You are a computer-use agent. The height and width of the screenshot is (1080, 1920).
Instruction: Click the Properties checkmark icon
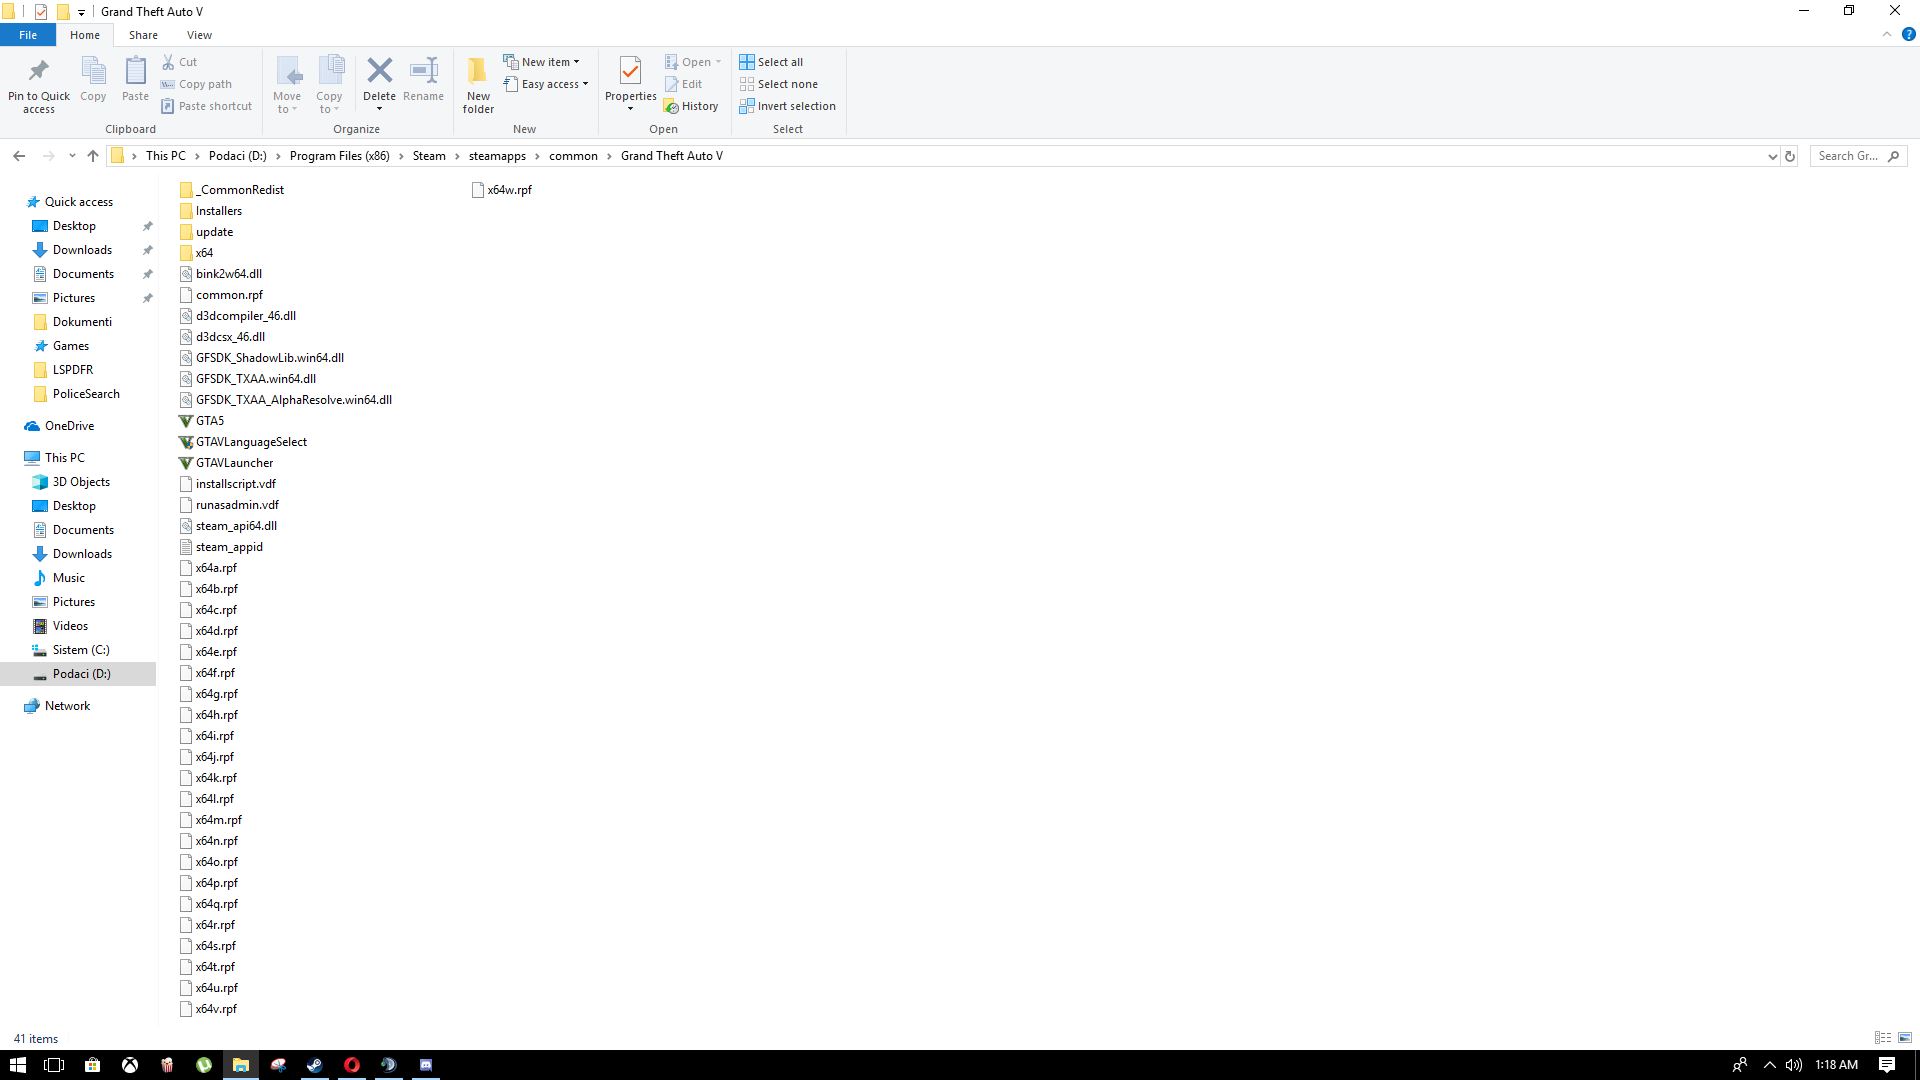(x=630, y=71)
